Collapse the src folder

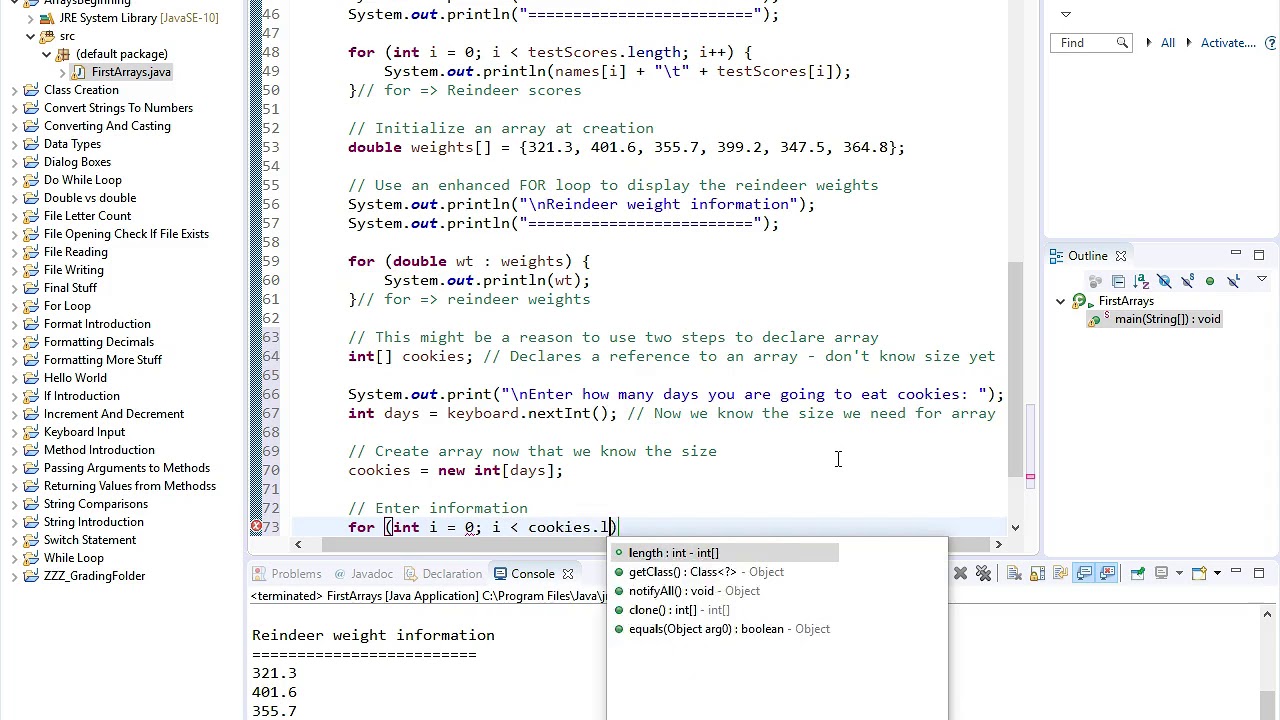click(32, 36)
